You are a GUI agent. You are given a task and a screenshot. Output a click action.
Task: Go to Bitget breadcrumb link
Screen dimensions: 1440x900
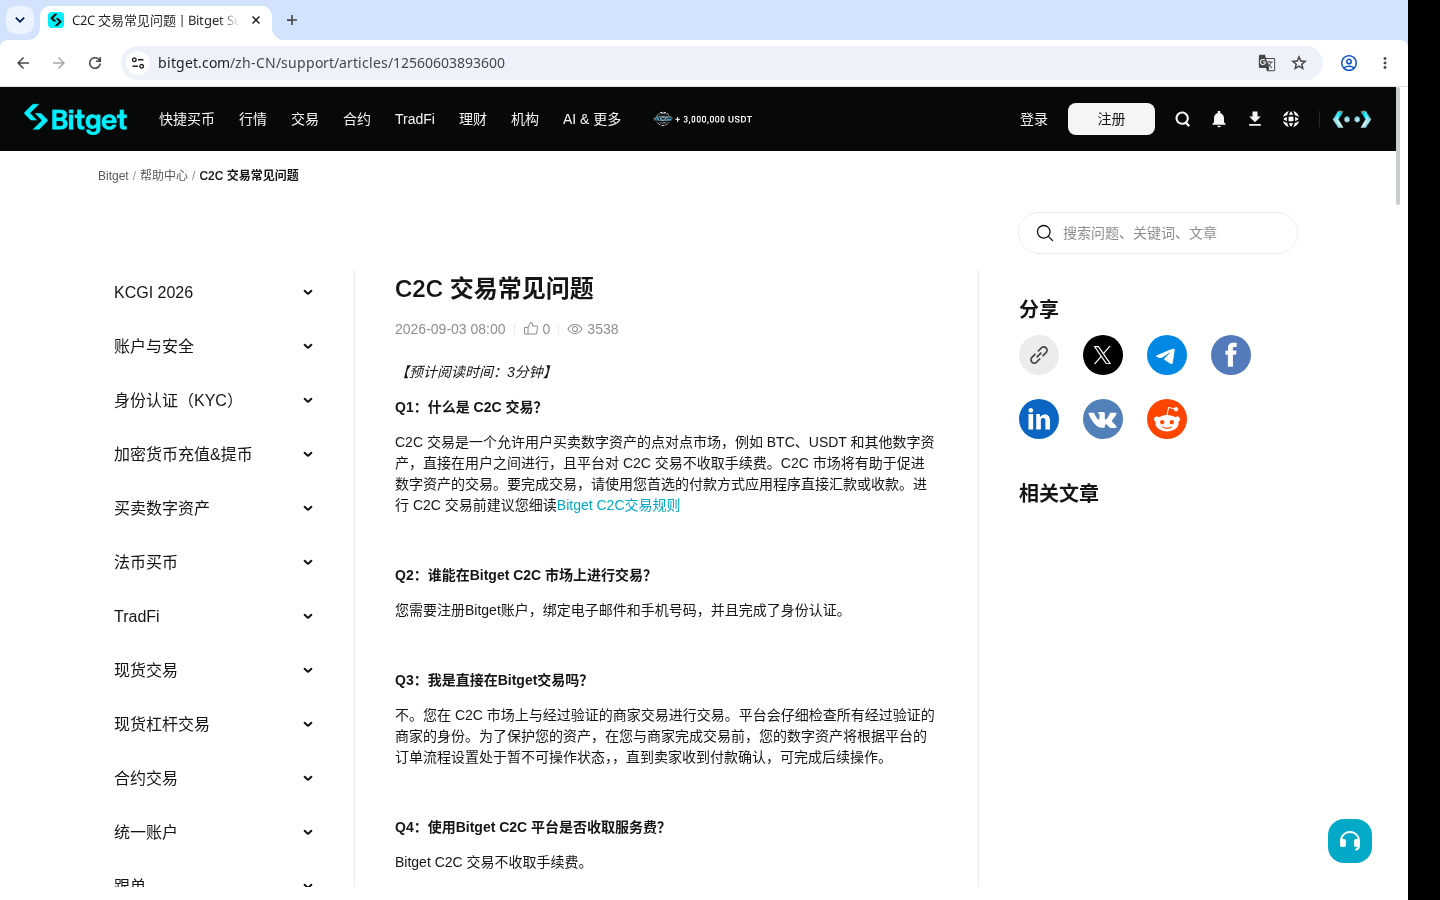tap(113, 175)
